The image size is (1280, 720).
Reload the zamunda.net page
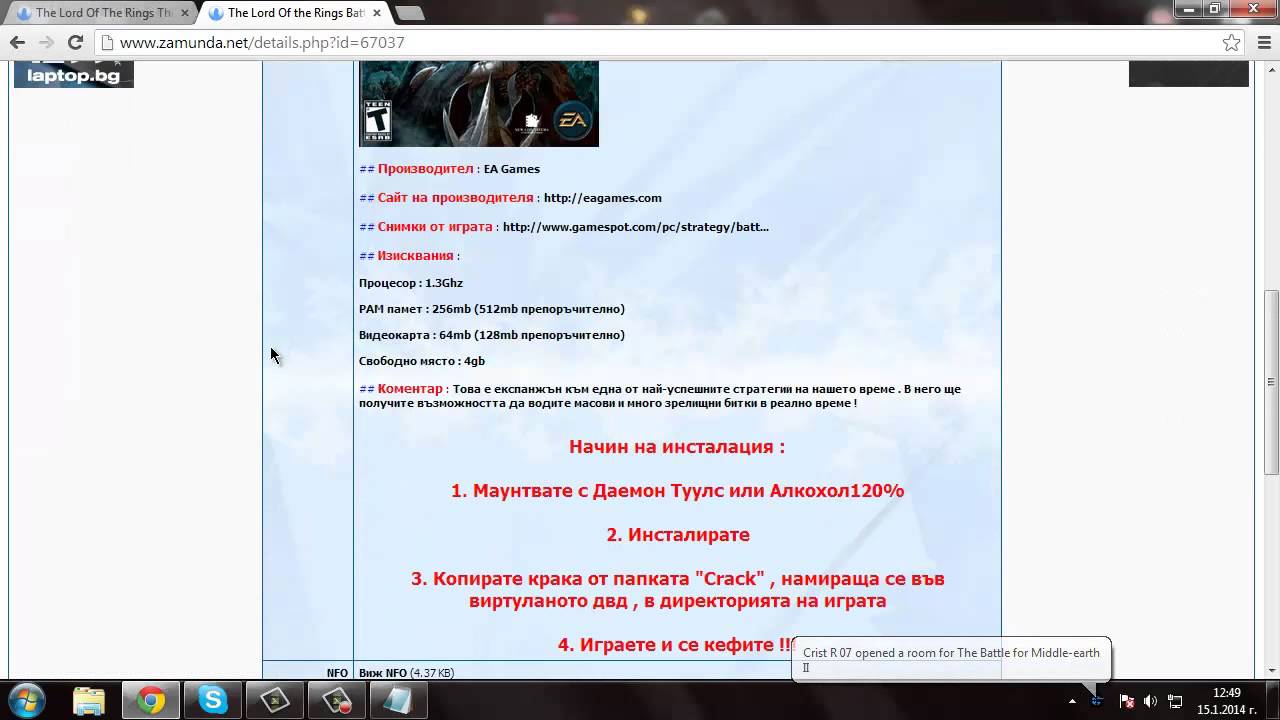[x=75, y=42]
